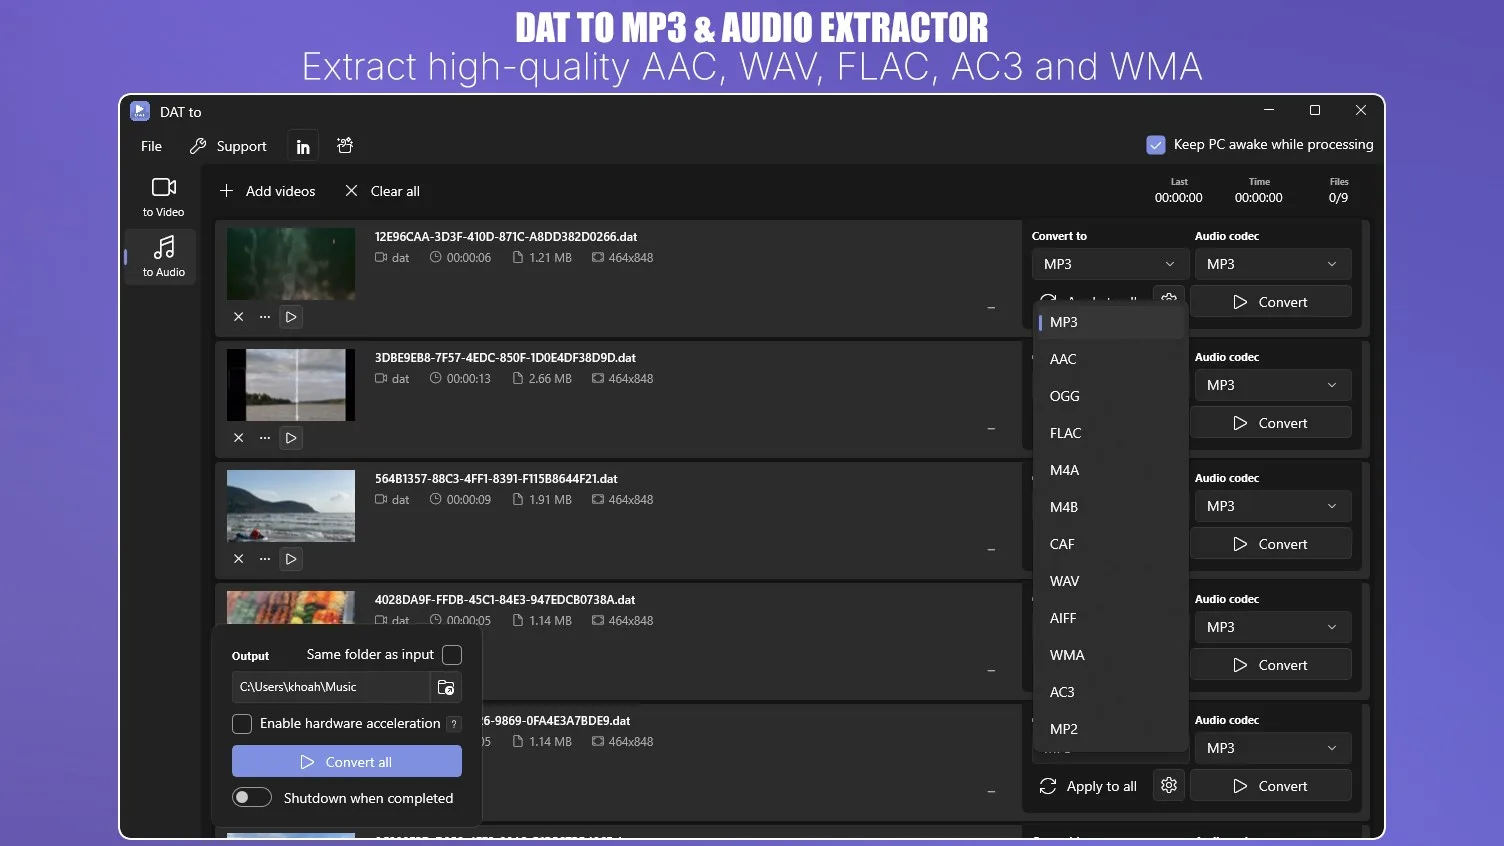Expand Audio codec dropdown for first file

[x=1271, y=264]
